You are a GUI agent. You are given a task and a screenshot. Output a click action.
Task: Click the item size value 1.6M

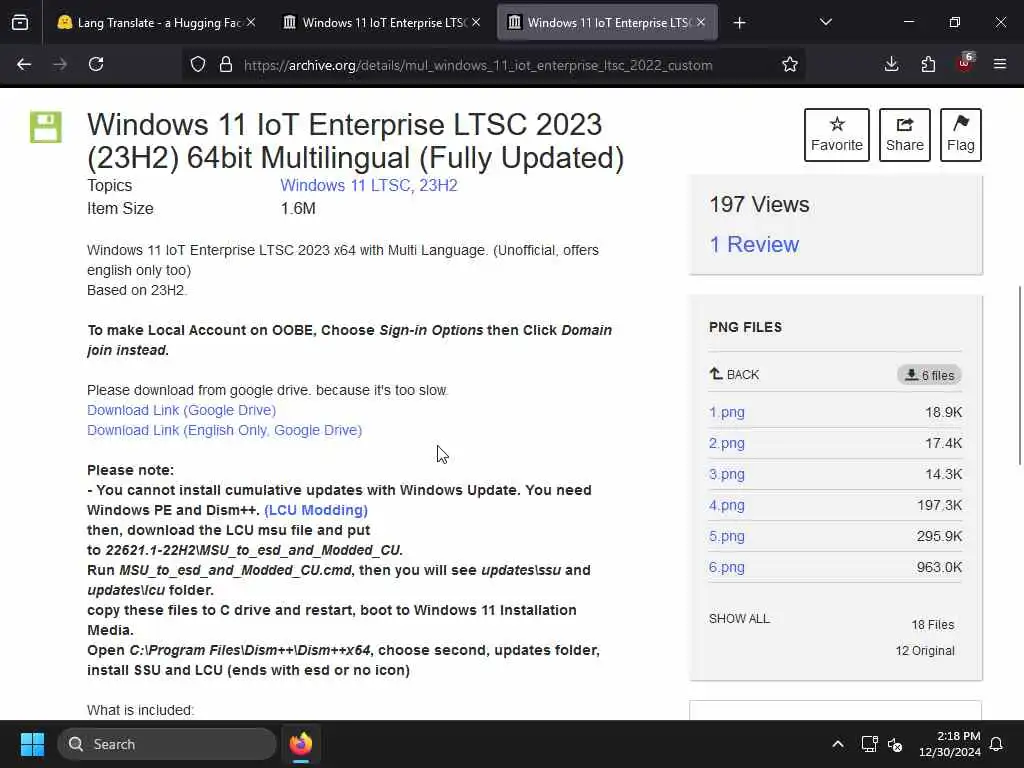tap(298, 208)
